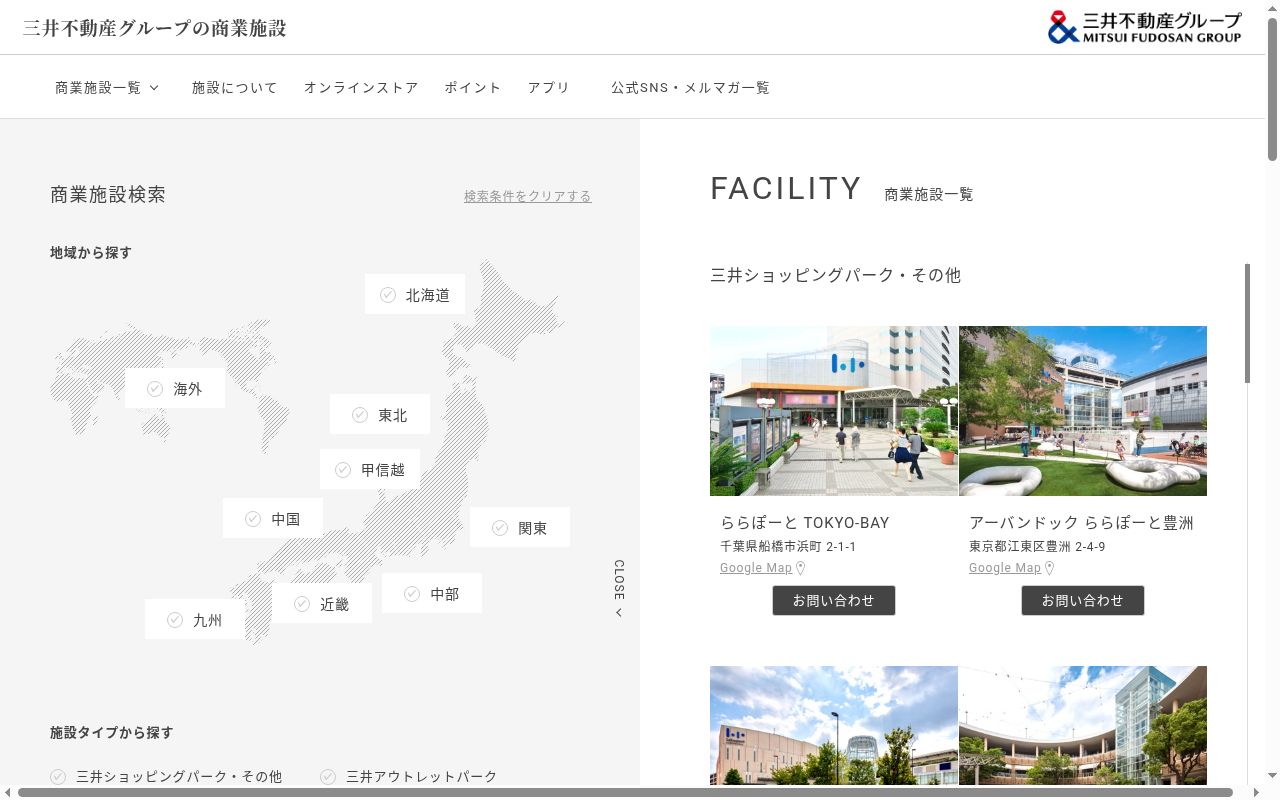
Task: Check the 中国 region option
Action: tap(273, 519)
